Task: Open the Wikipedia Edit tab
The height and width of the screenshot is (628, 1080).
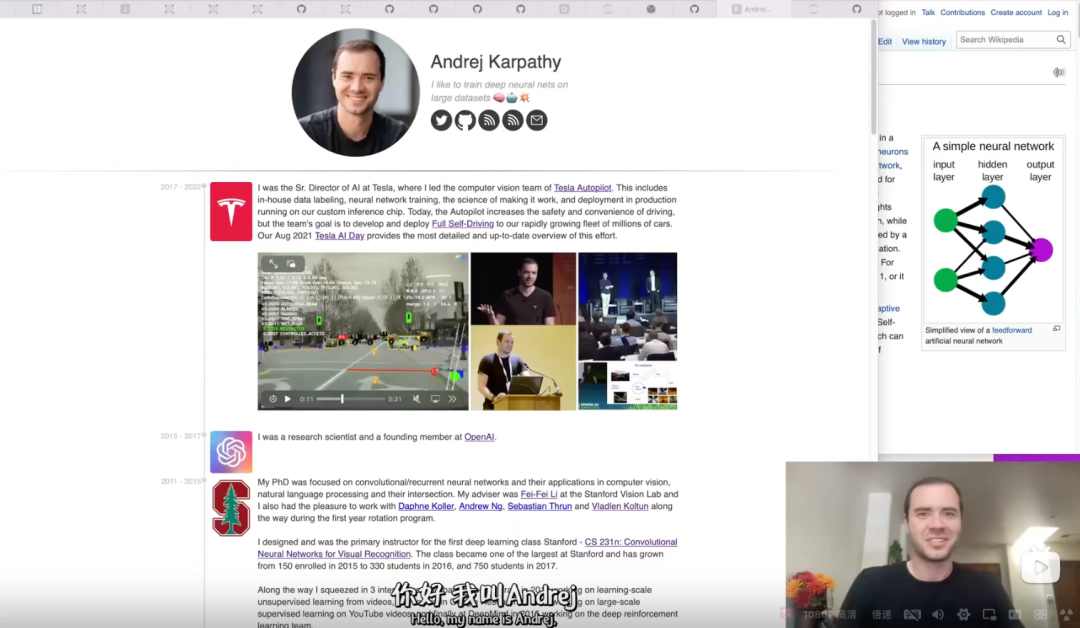Action: click(885, 41)
